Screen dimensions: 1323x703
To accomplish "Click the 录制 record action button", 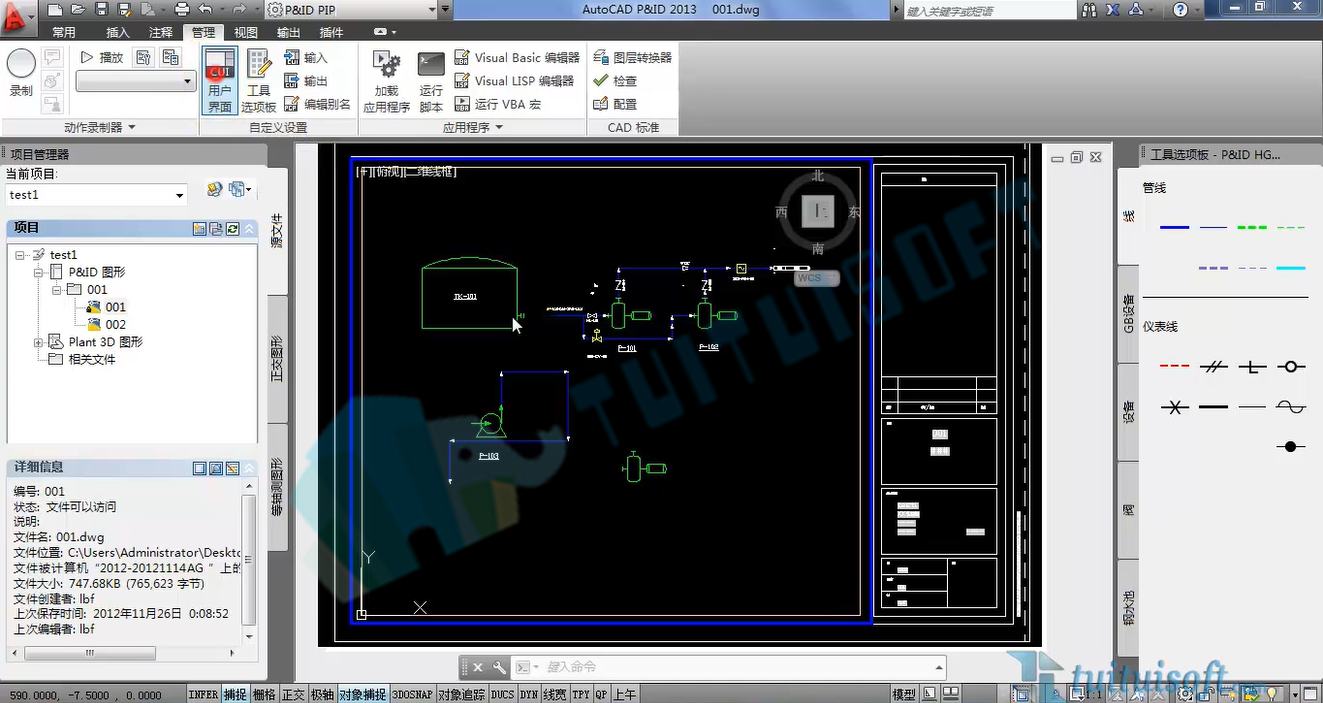I will pyautogui.click(x=21, y=74).
